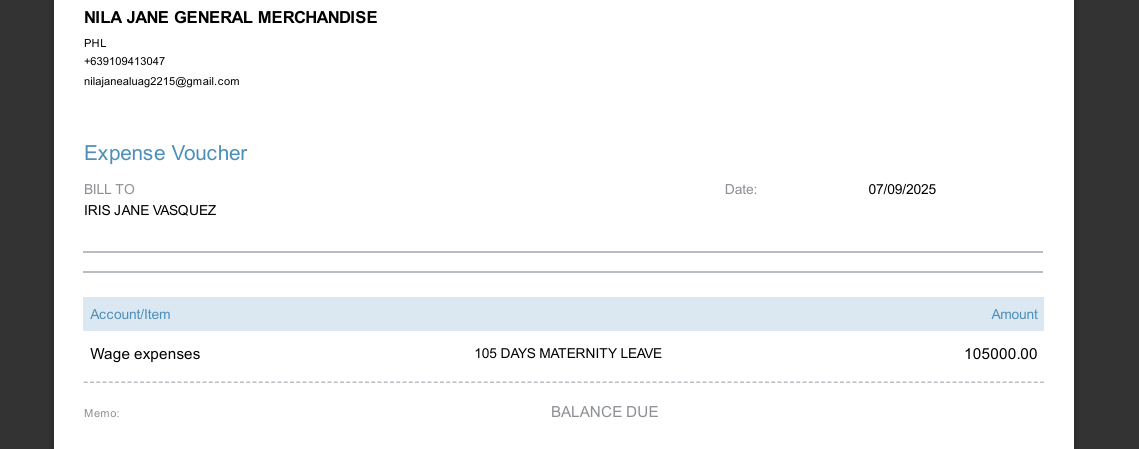The width and height of the screenshot is (1139, 449).
Task: Click the dark left margin outside the page
Action: click(x=26, y=224)
